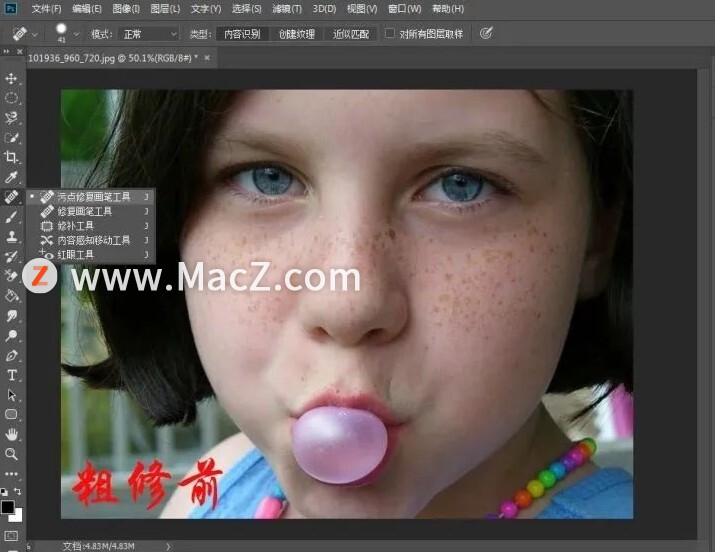
Task: Swap foreground and background colors
Action: pos(17,491)
